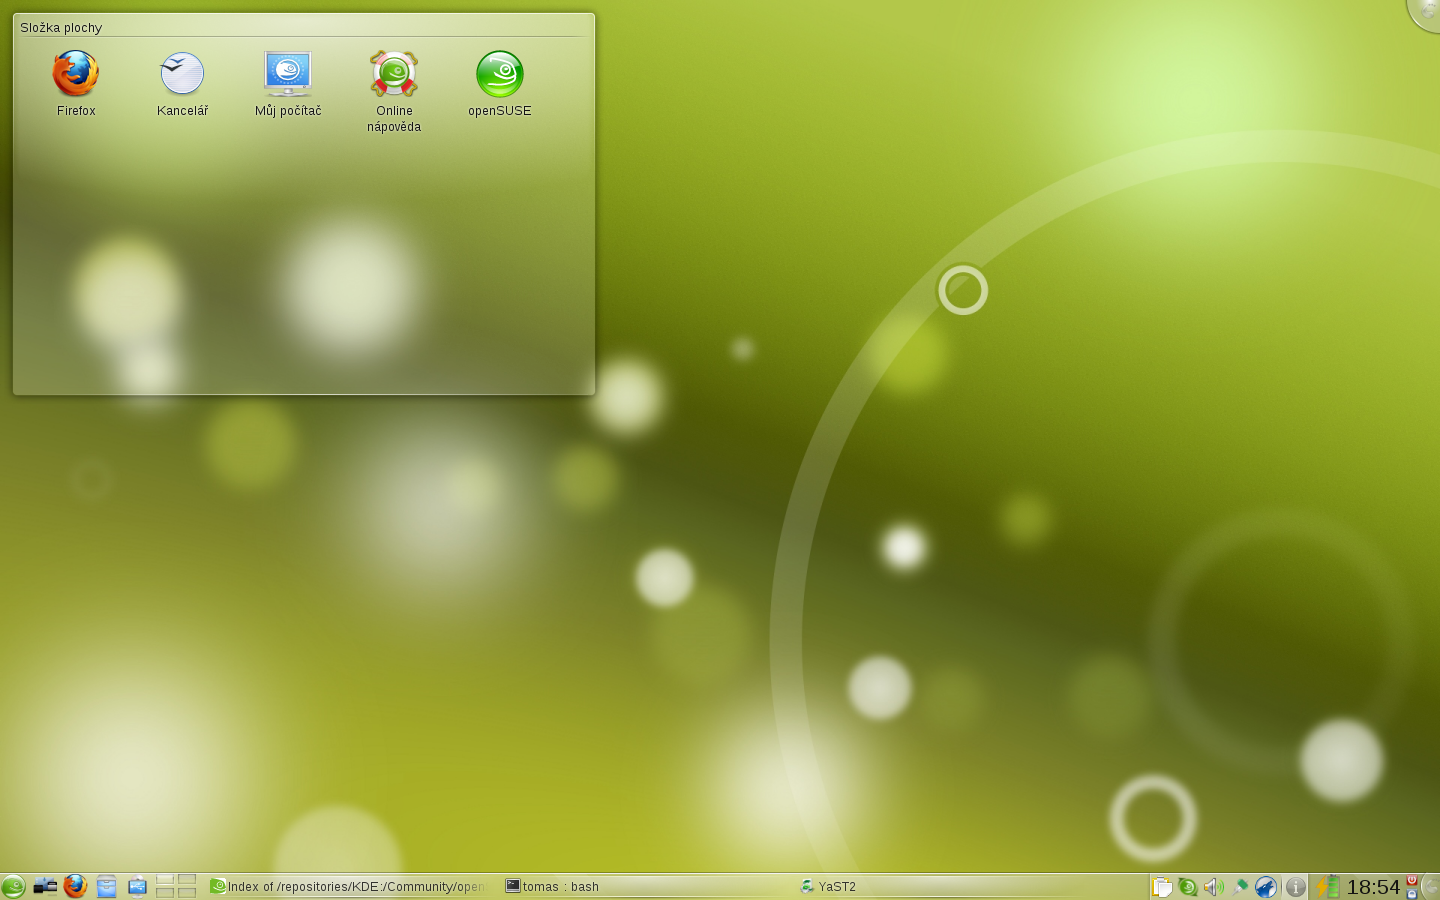
Task: Open the file manager from the panel
Action: tap(106, 886)
